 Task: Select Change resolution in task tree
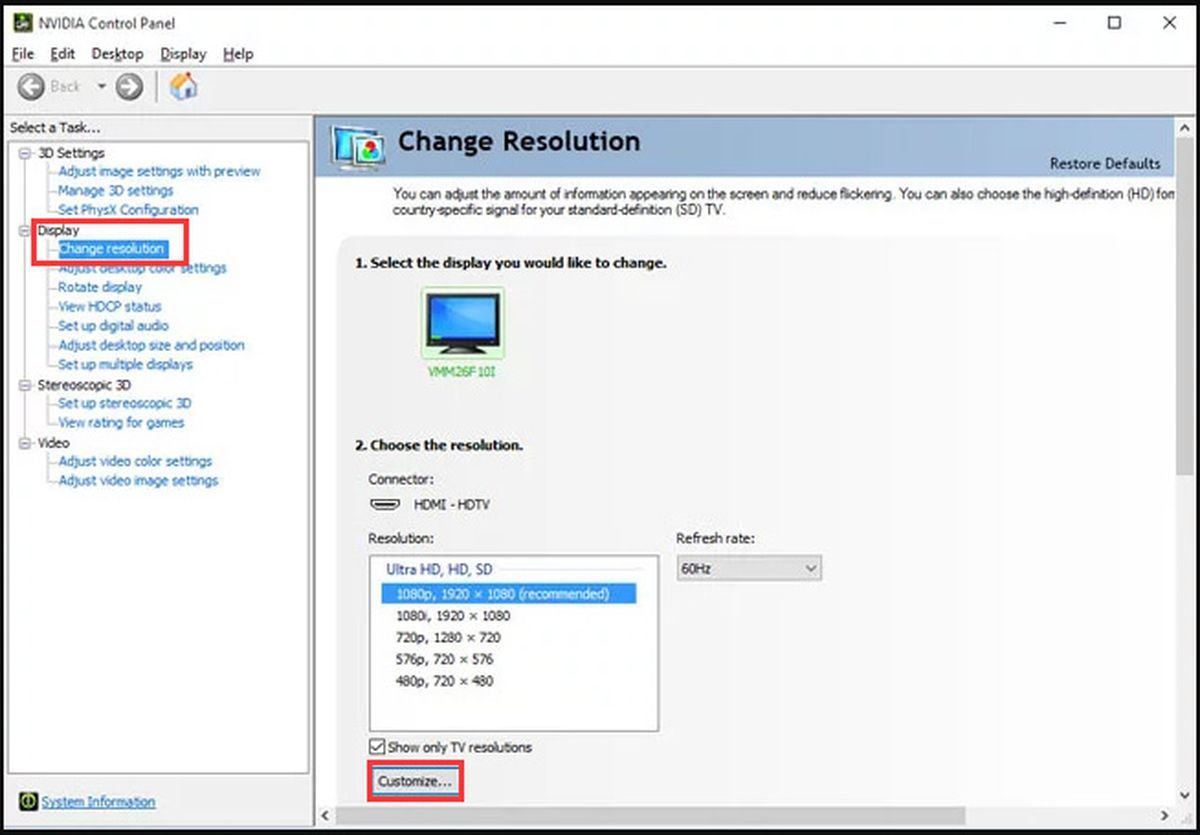tap(111, 248)
